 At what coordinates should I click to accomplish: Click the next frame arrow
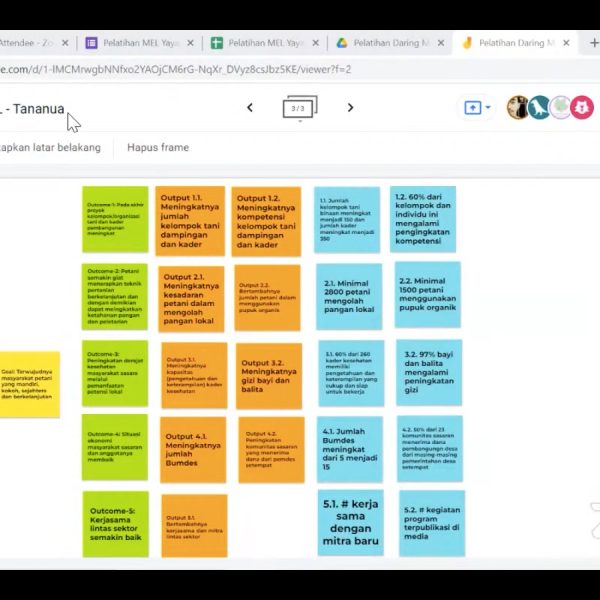pyautogui.click(x=350, y=108)
